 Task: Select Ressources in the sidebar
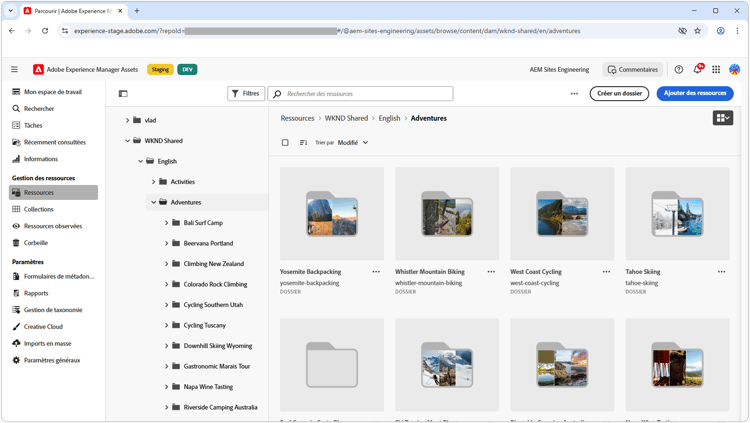tap(54, 192)
